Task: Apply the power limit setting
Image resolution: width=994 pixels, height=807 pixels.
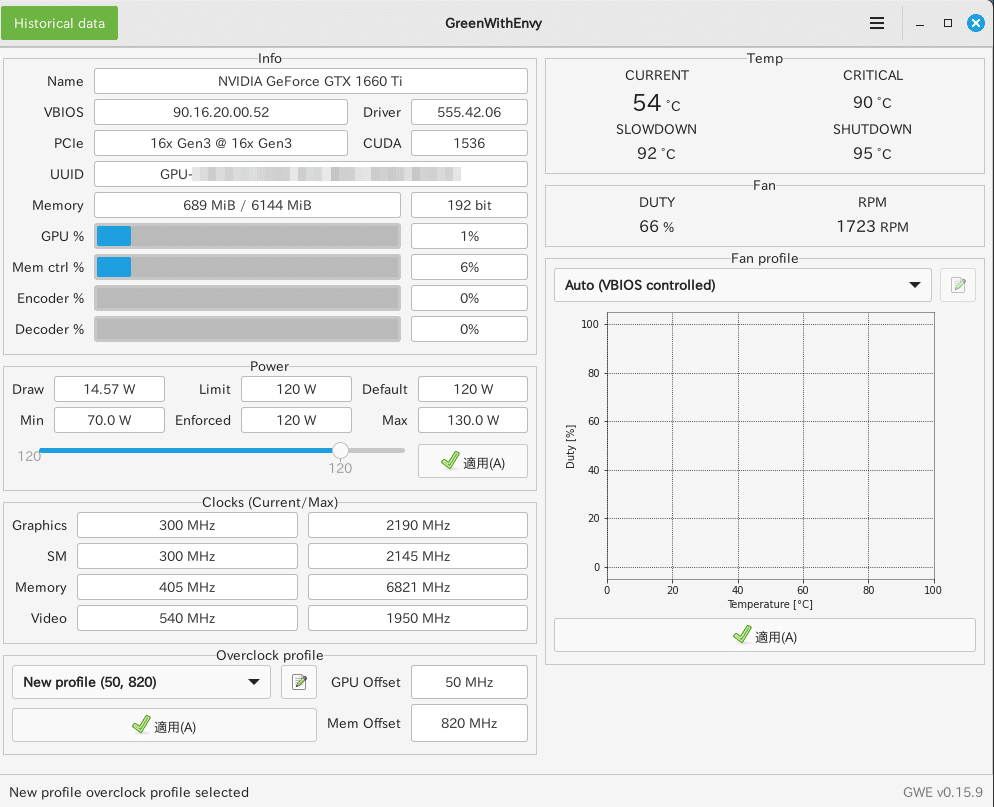Action: [473, 462]
